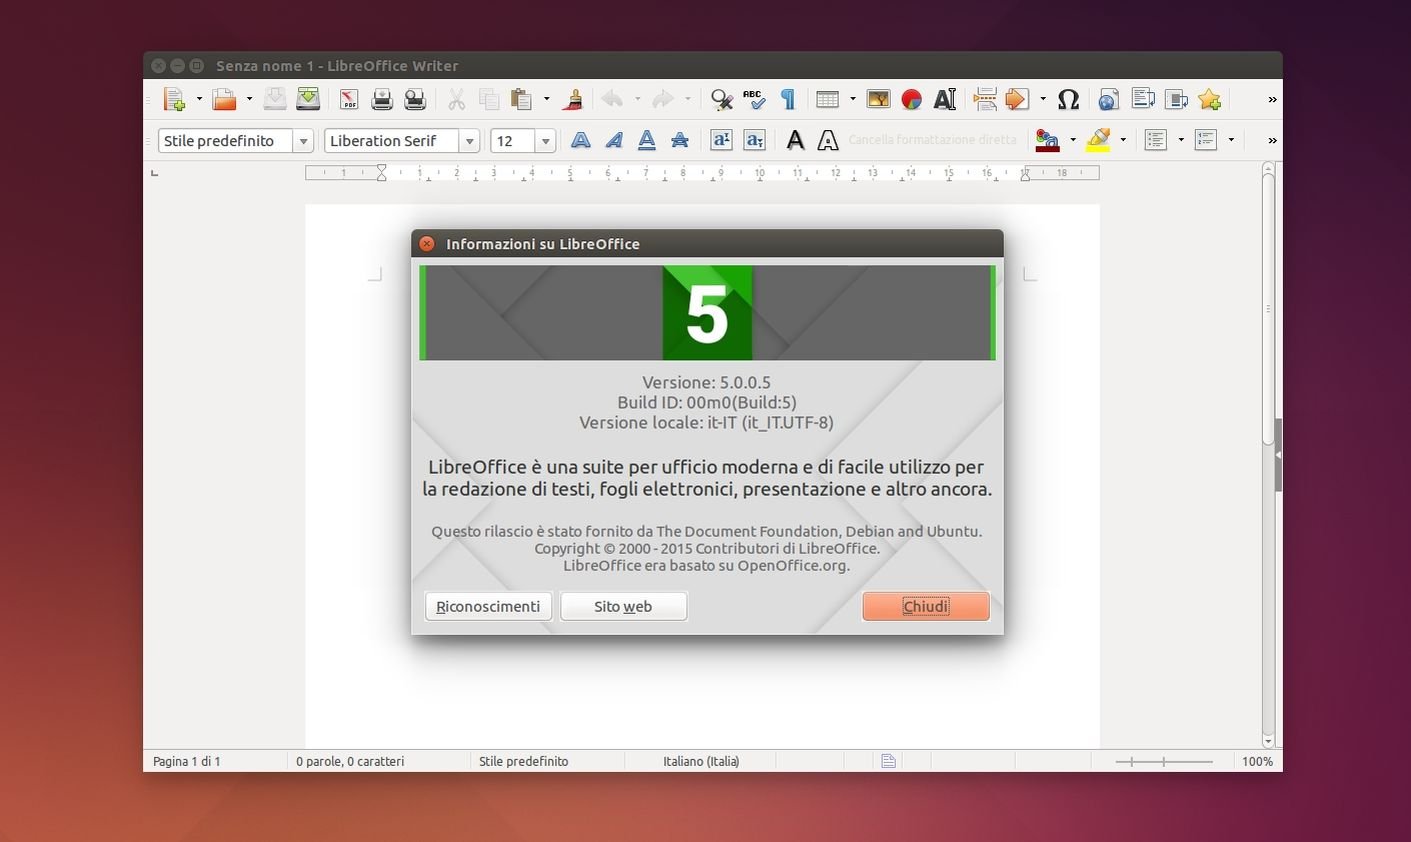Click the Insert Hyperlink globe icon
Screen dimensions: 1411x842
tap(1108, 99)
